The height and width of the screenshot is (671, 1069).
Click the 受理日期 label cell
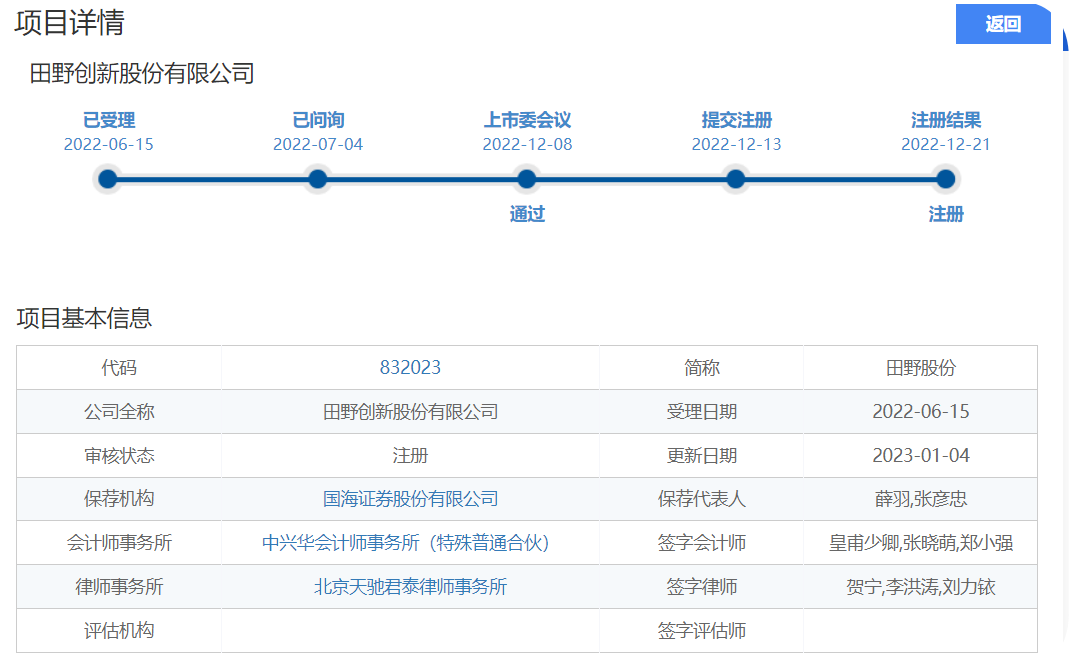tap(702, 412)
